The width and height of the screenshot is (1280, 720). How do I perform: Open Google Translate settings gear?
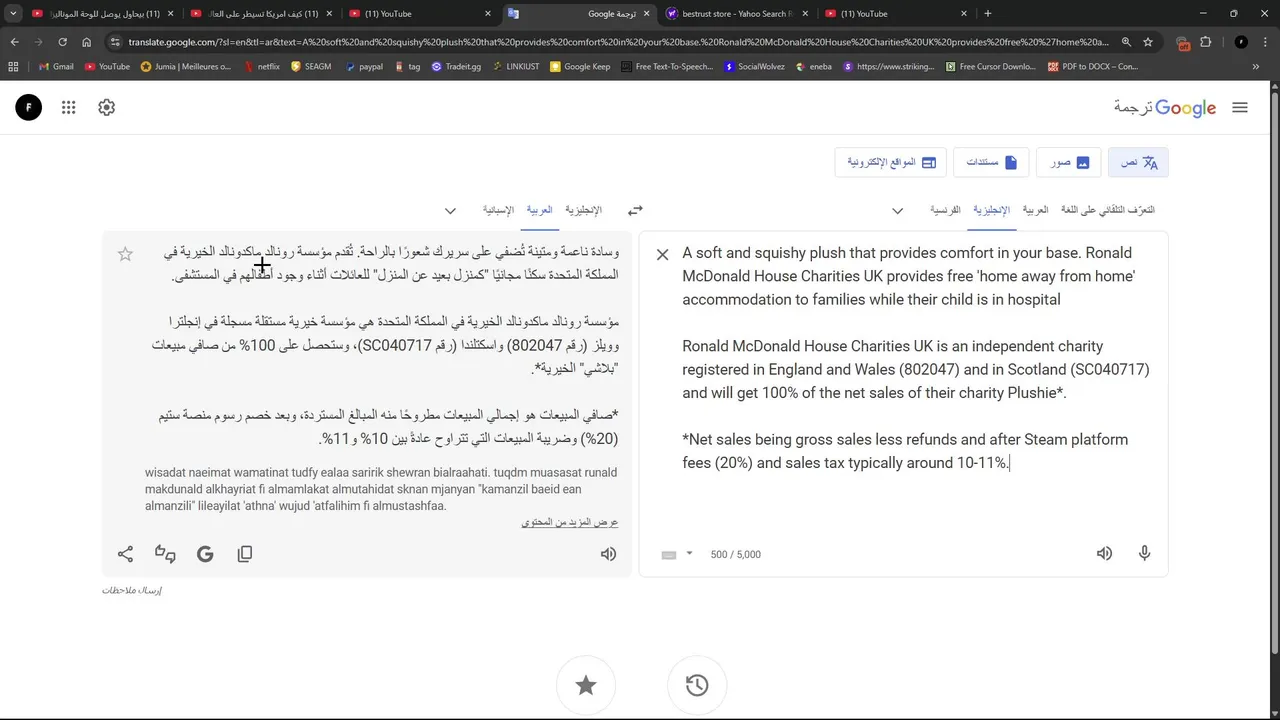[x=107, y=107]
